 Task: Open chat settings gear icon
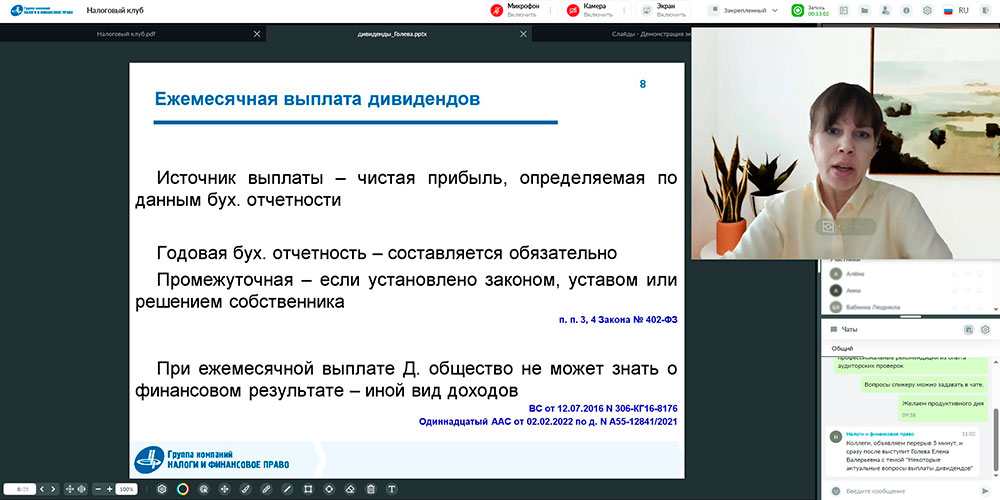click(985, 329)
